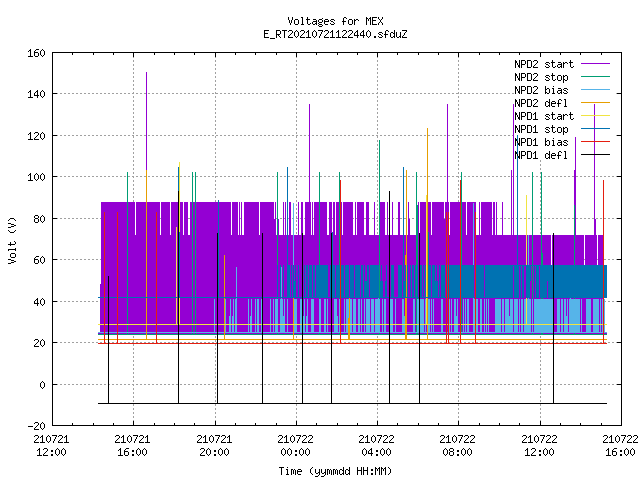Click the Volt (V) y-axis label
The image size is (640, 480).
12,240
